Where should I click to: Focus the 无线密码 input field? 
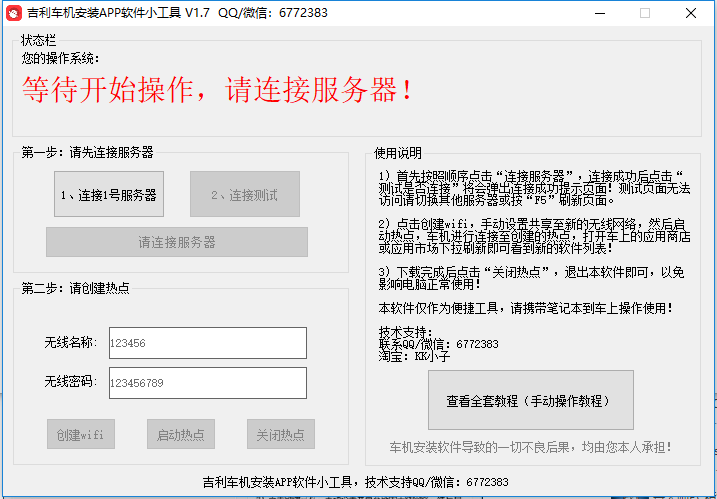pos(208,382)
